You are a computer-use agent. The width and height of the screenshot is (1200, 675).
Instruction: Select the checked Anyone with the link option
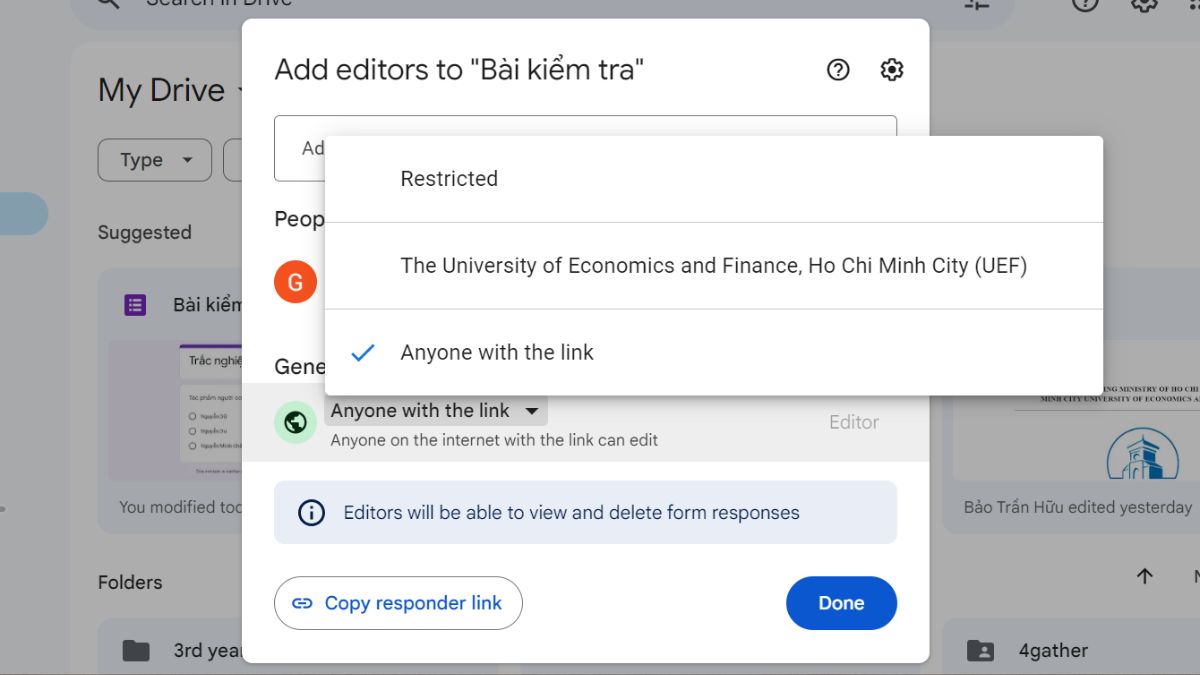pyautogui.click(x=497, y=352)
